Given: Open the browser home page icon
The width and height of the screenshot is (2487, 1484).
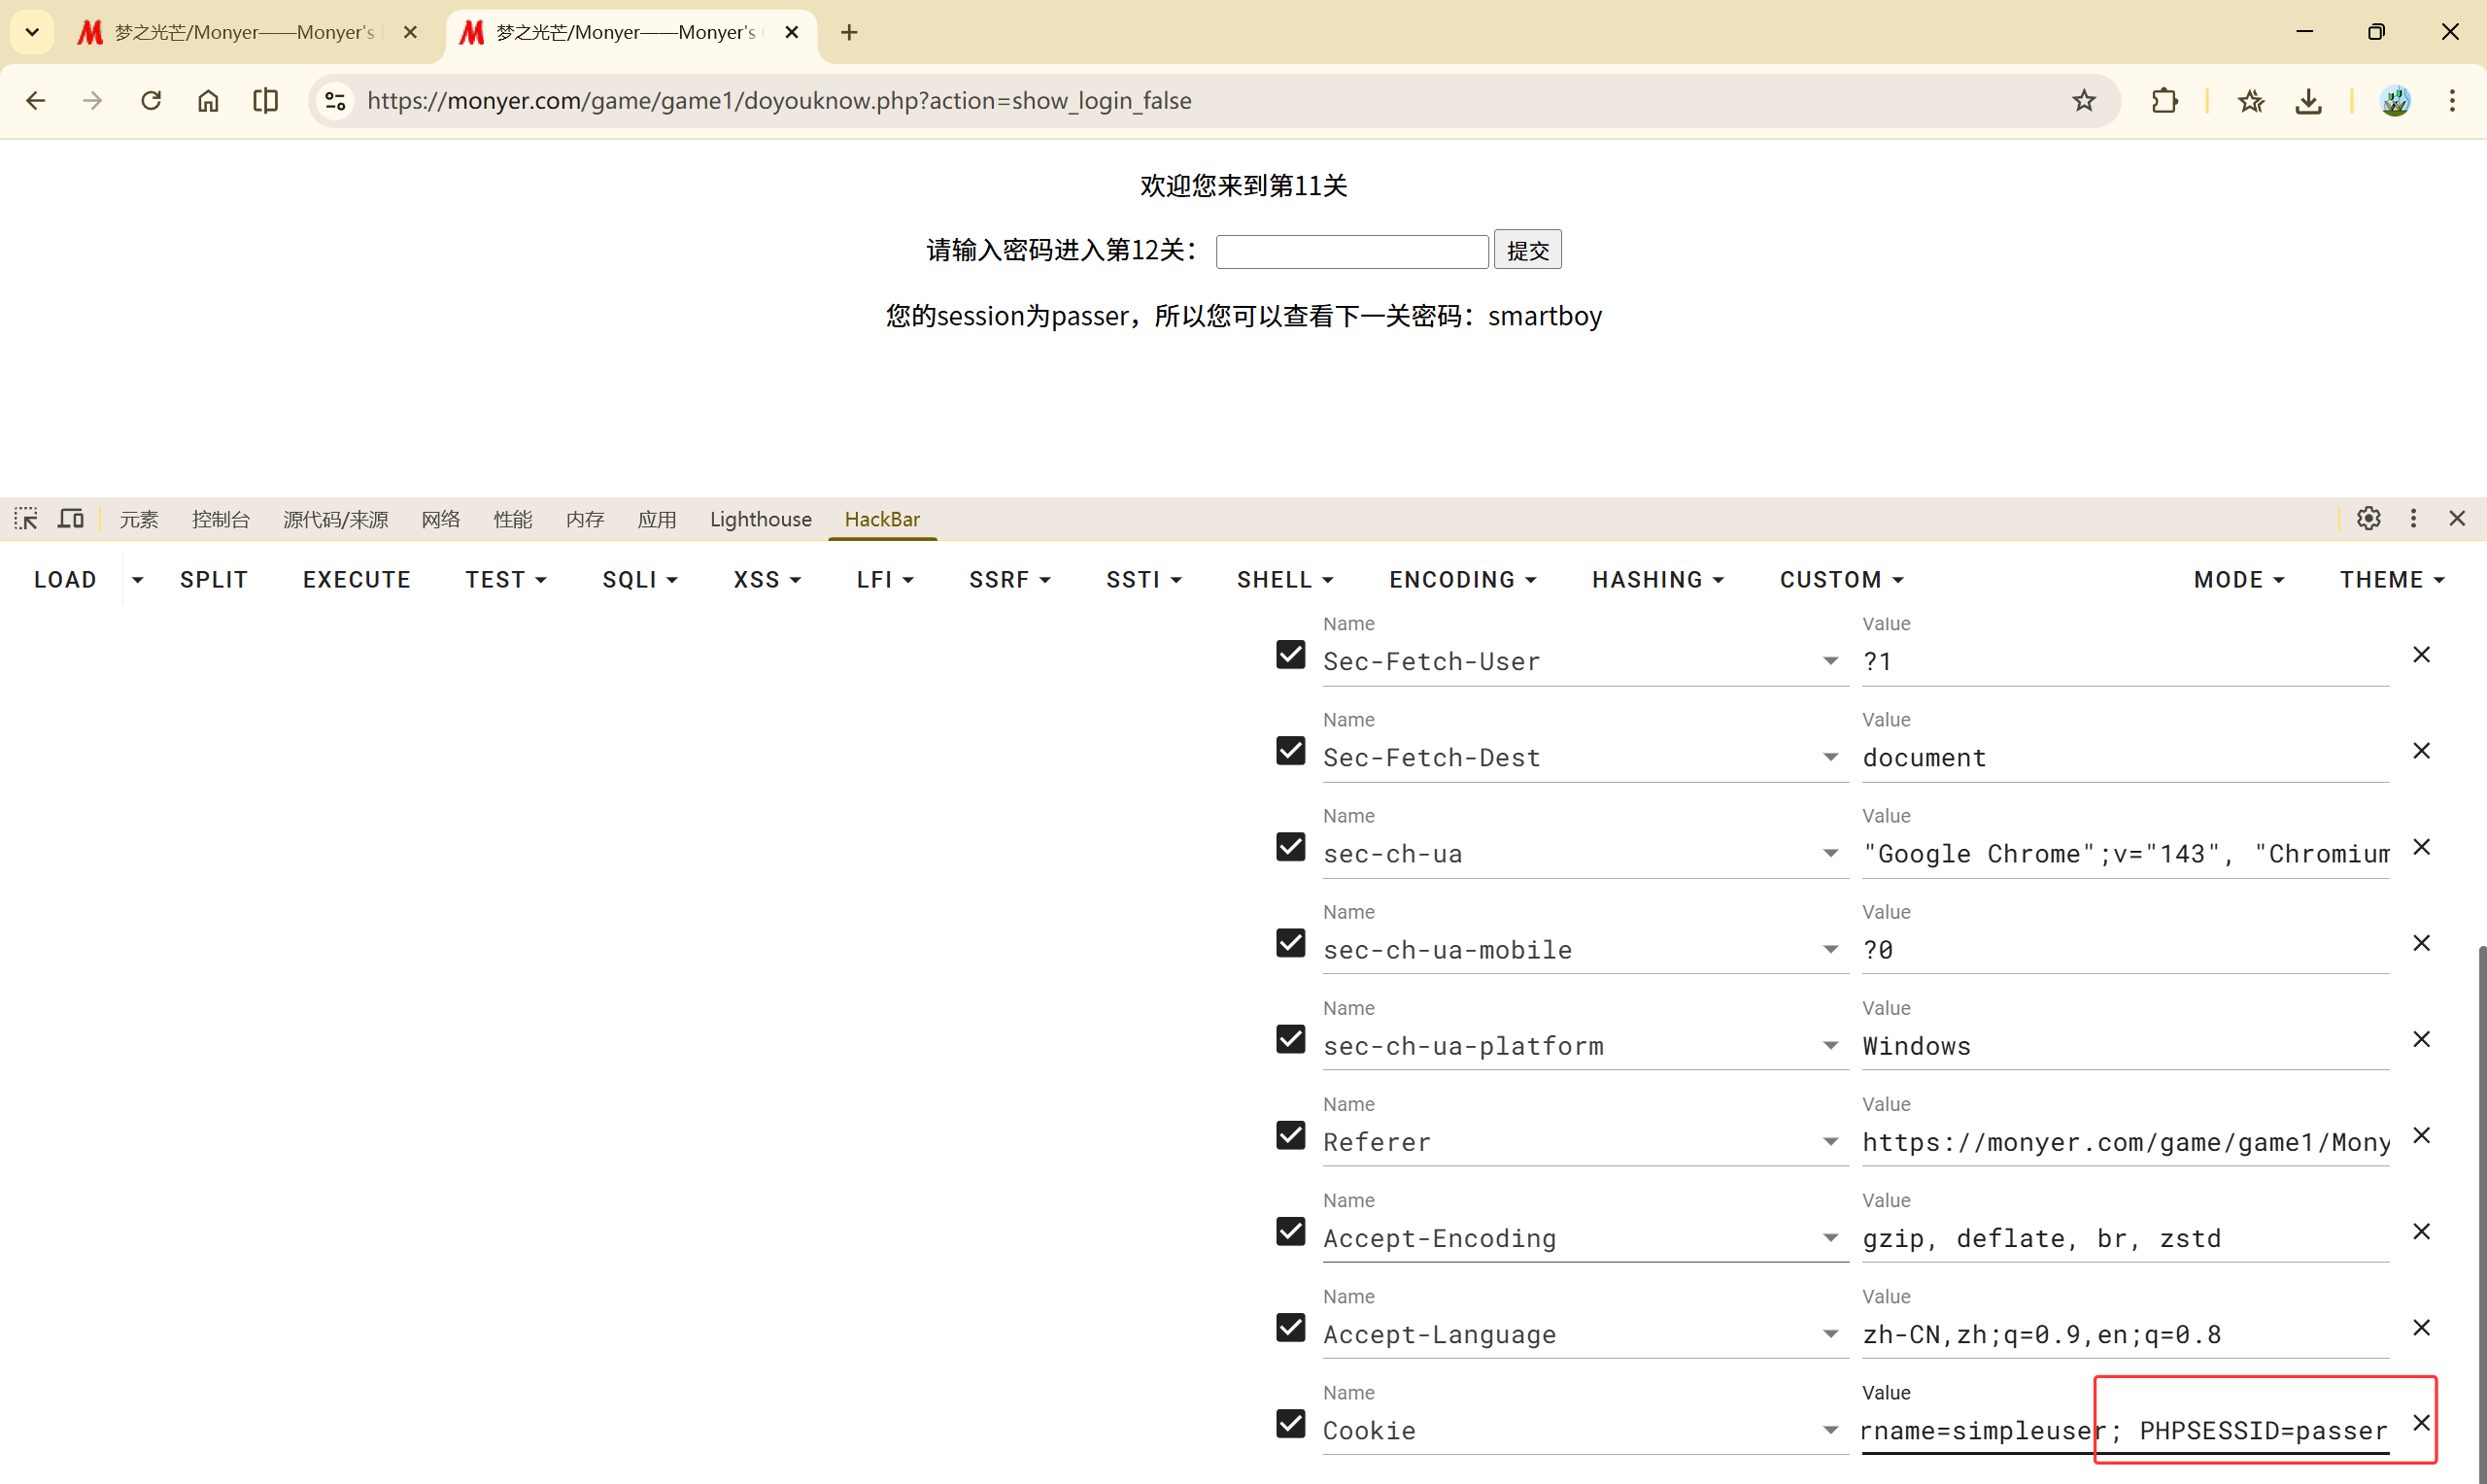Looking at the screenshot, I should (x=208, y=100).
